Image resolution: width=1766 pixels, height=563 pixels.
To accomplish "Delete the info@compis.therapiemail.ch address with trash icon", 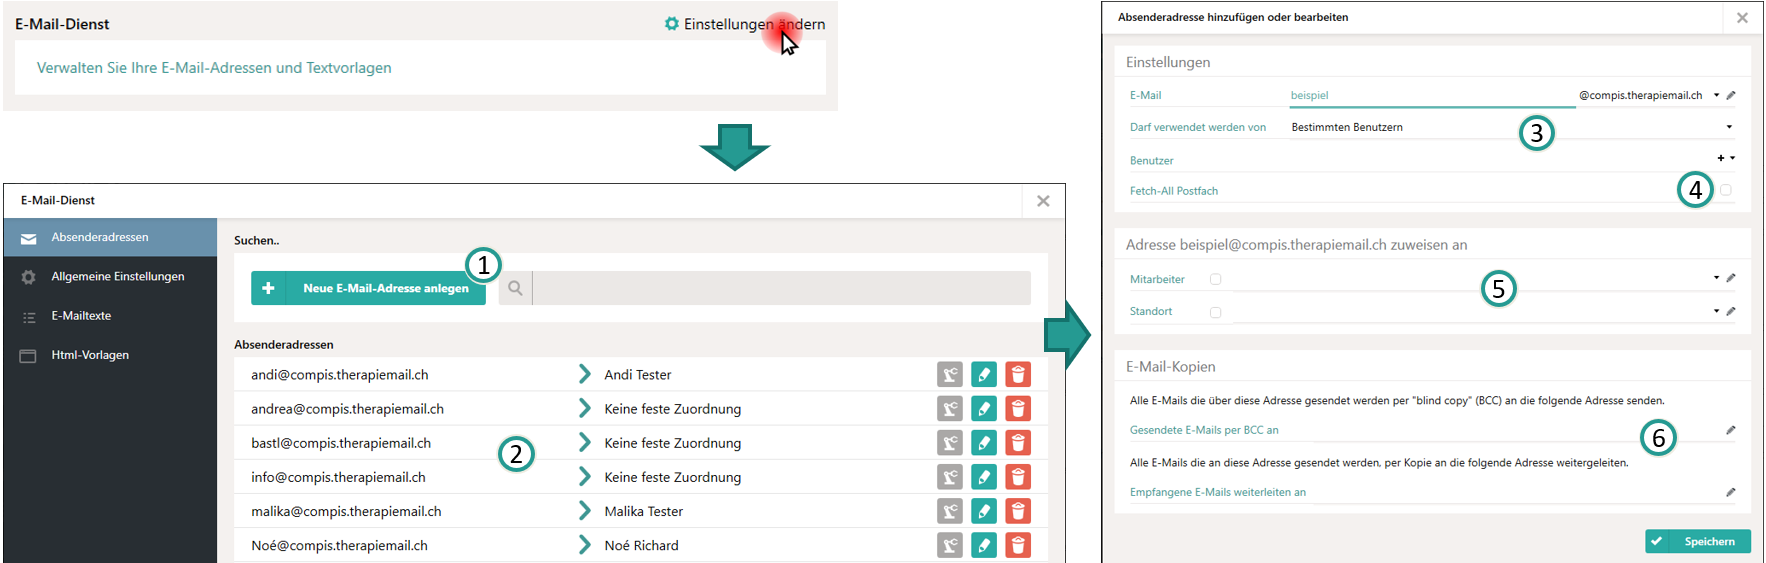I will tap(1018, 477).
